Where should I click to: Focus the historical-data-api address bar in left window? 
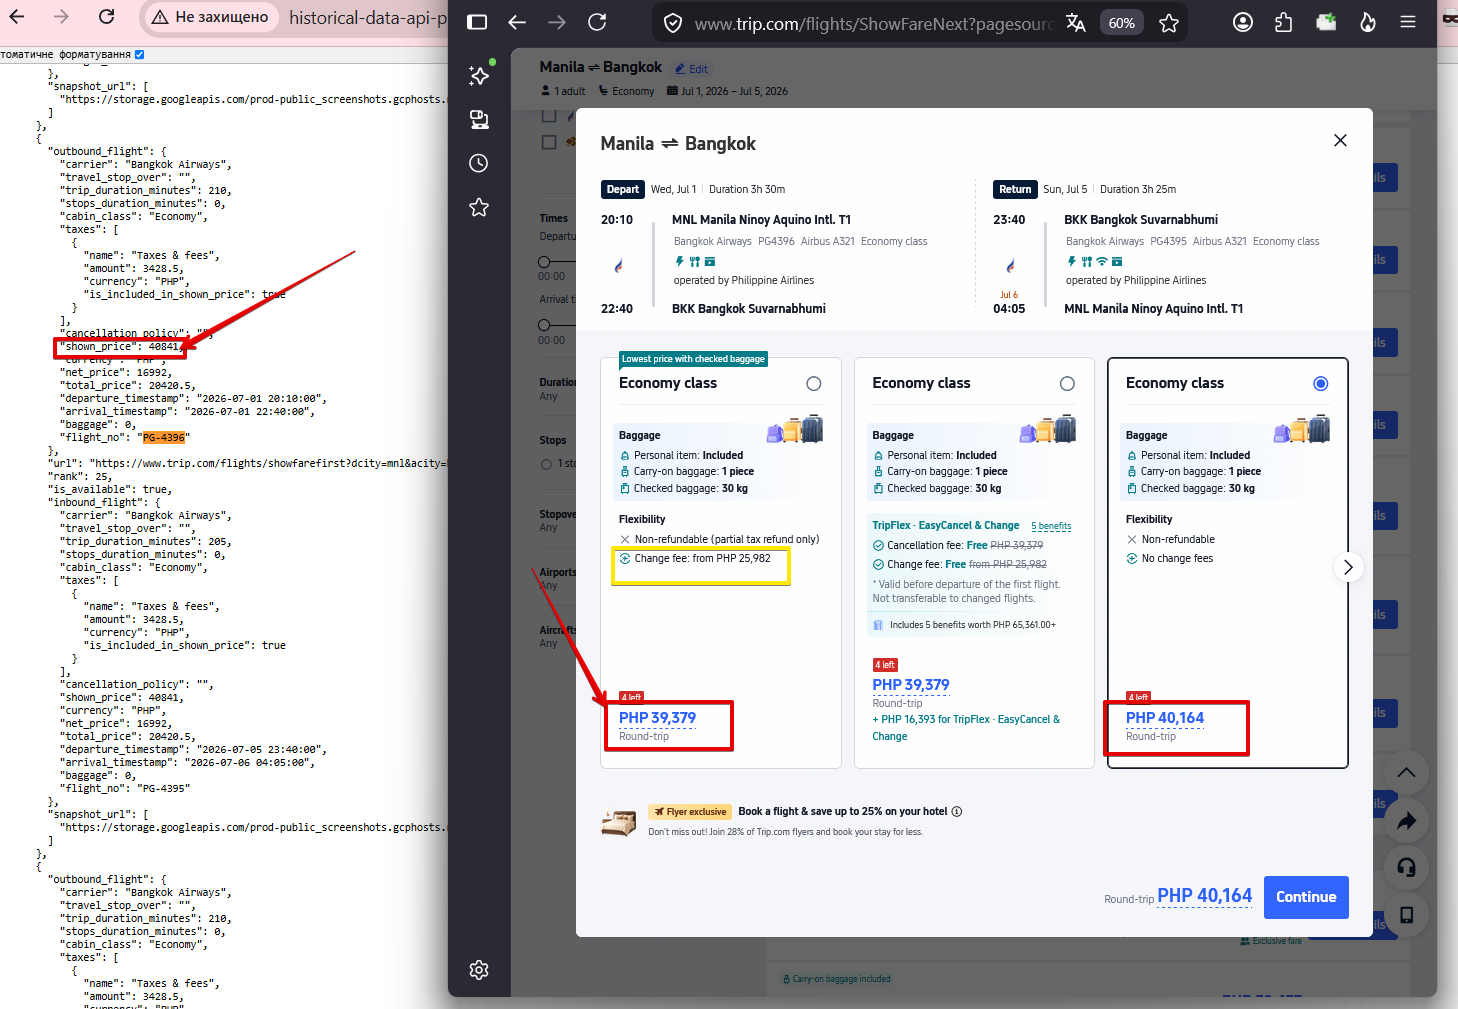tap(367, 17)
